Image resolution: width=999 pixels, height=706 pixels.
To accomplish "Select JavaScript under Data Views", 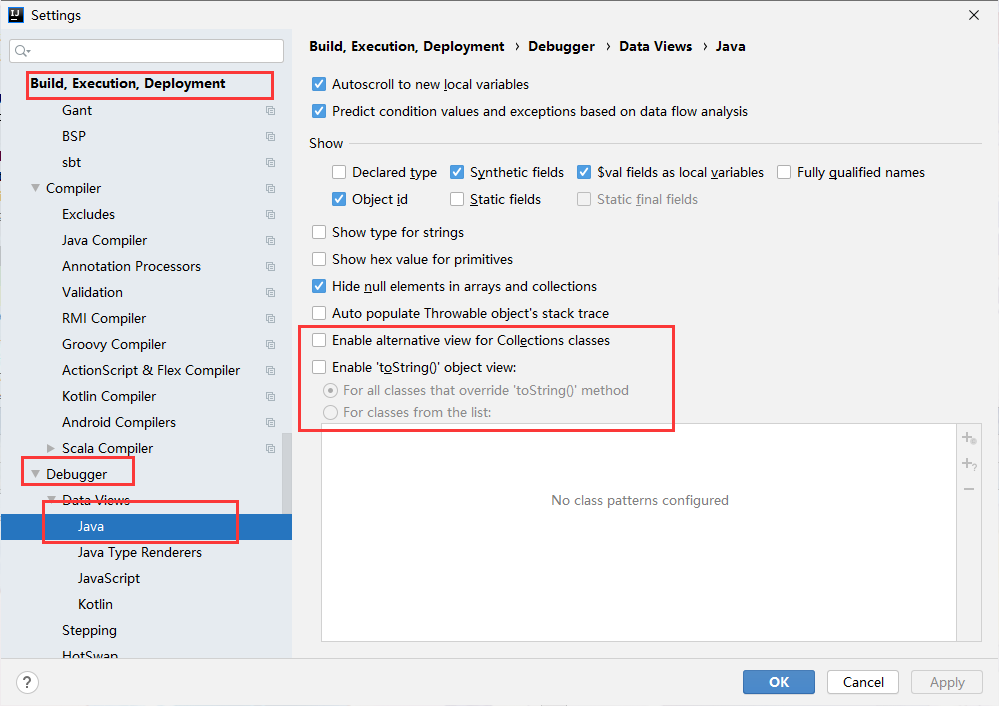I will click(x=109, y=579).
